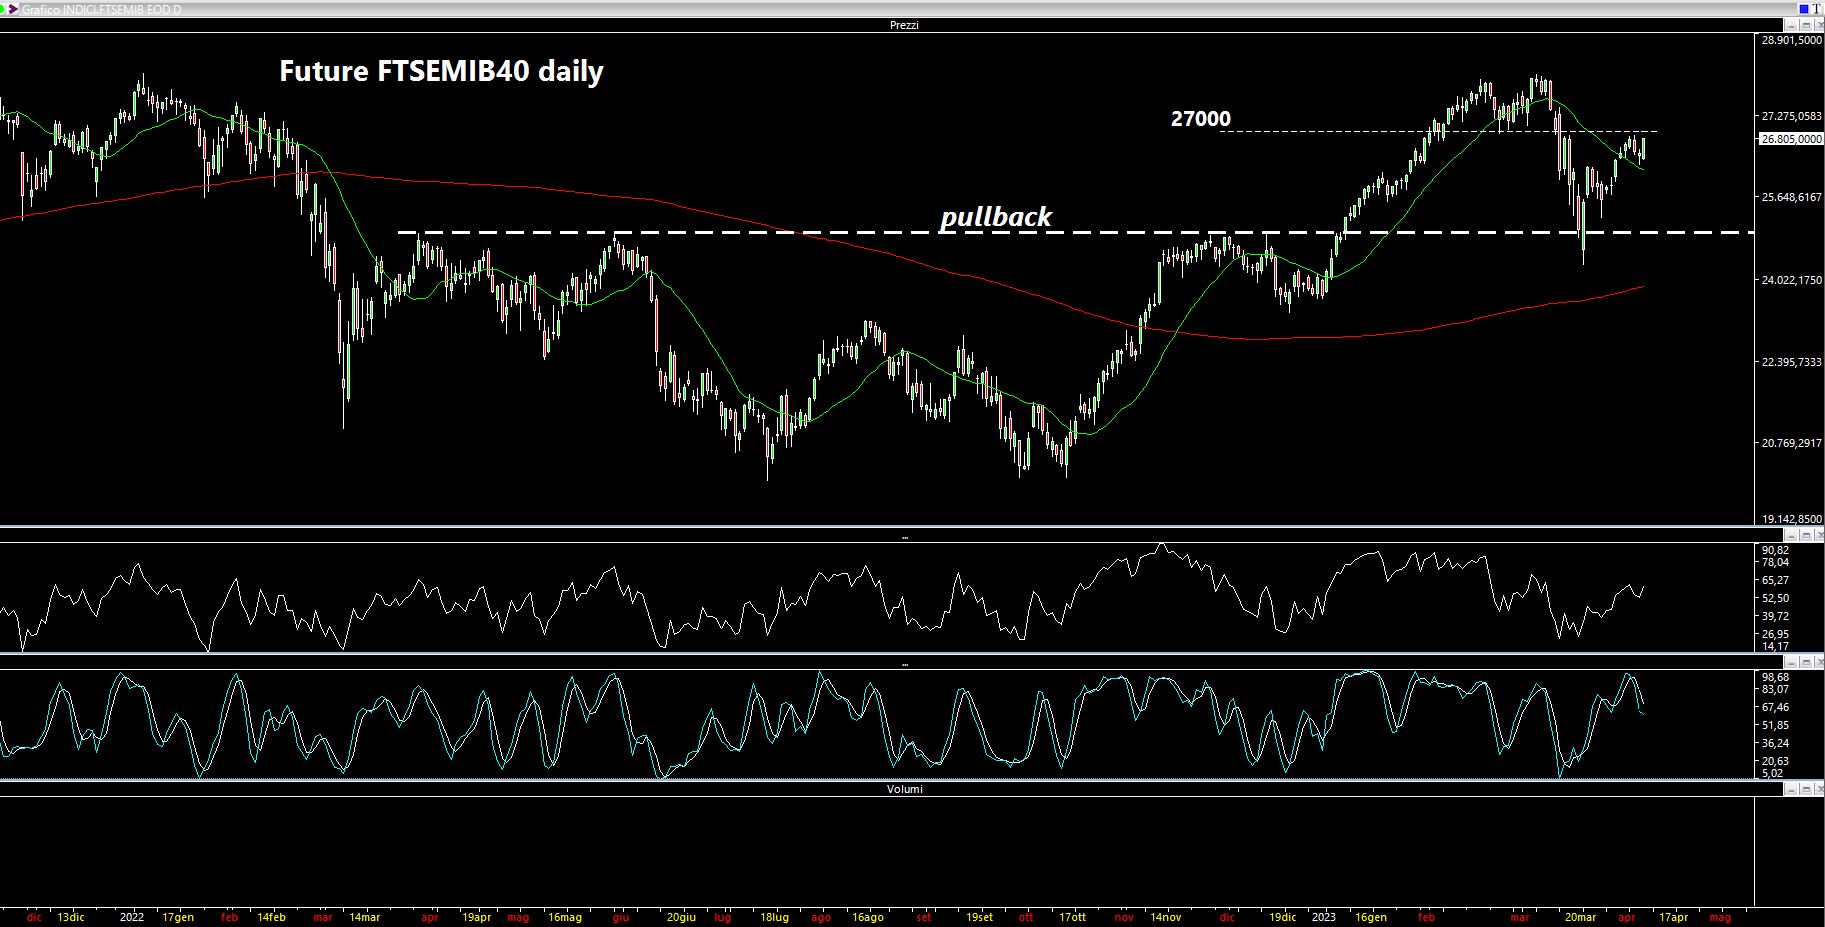Click the 5,02 stochastic scale value
1825x927 pixels.
point(1772,773)
